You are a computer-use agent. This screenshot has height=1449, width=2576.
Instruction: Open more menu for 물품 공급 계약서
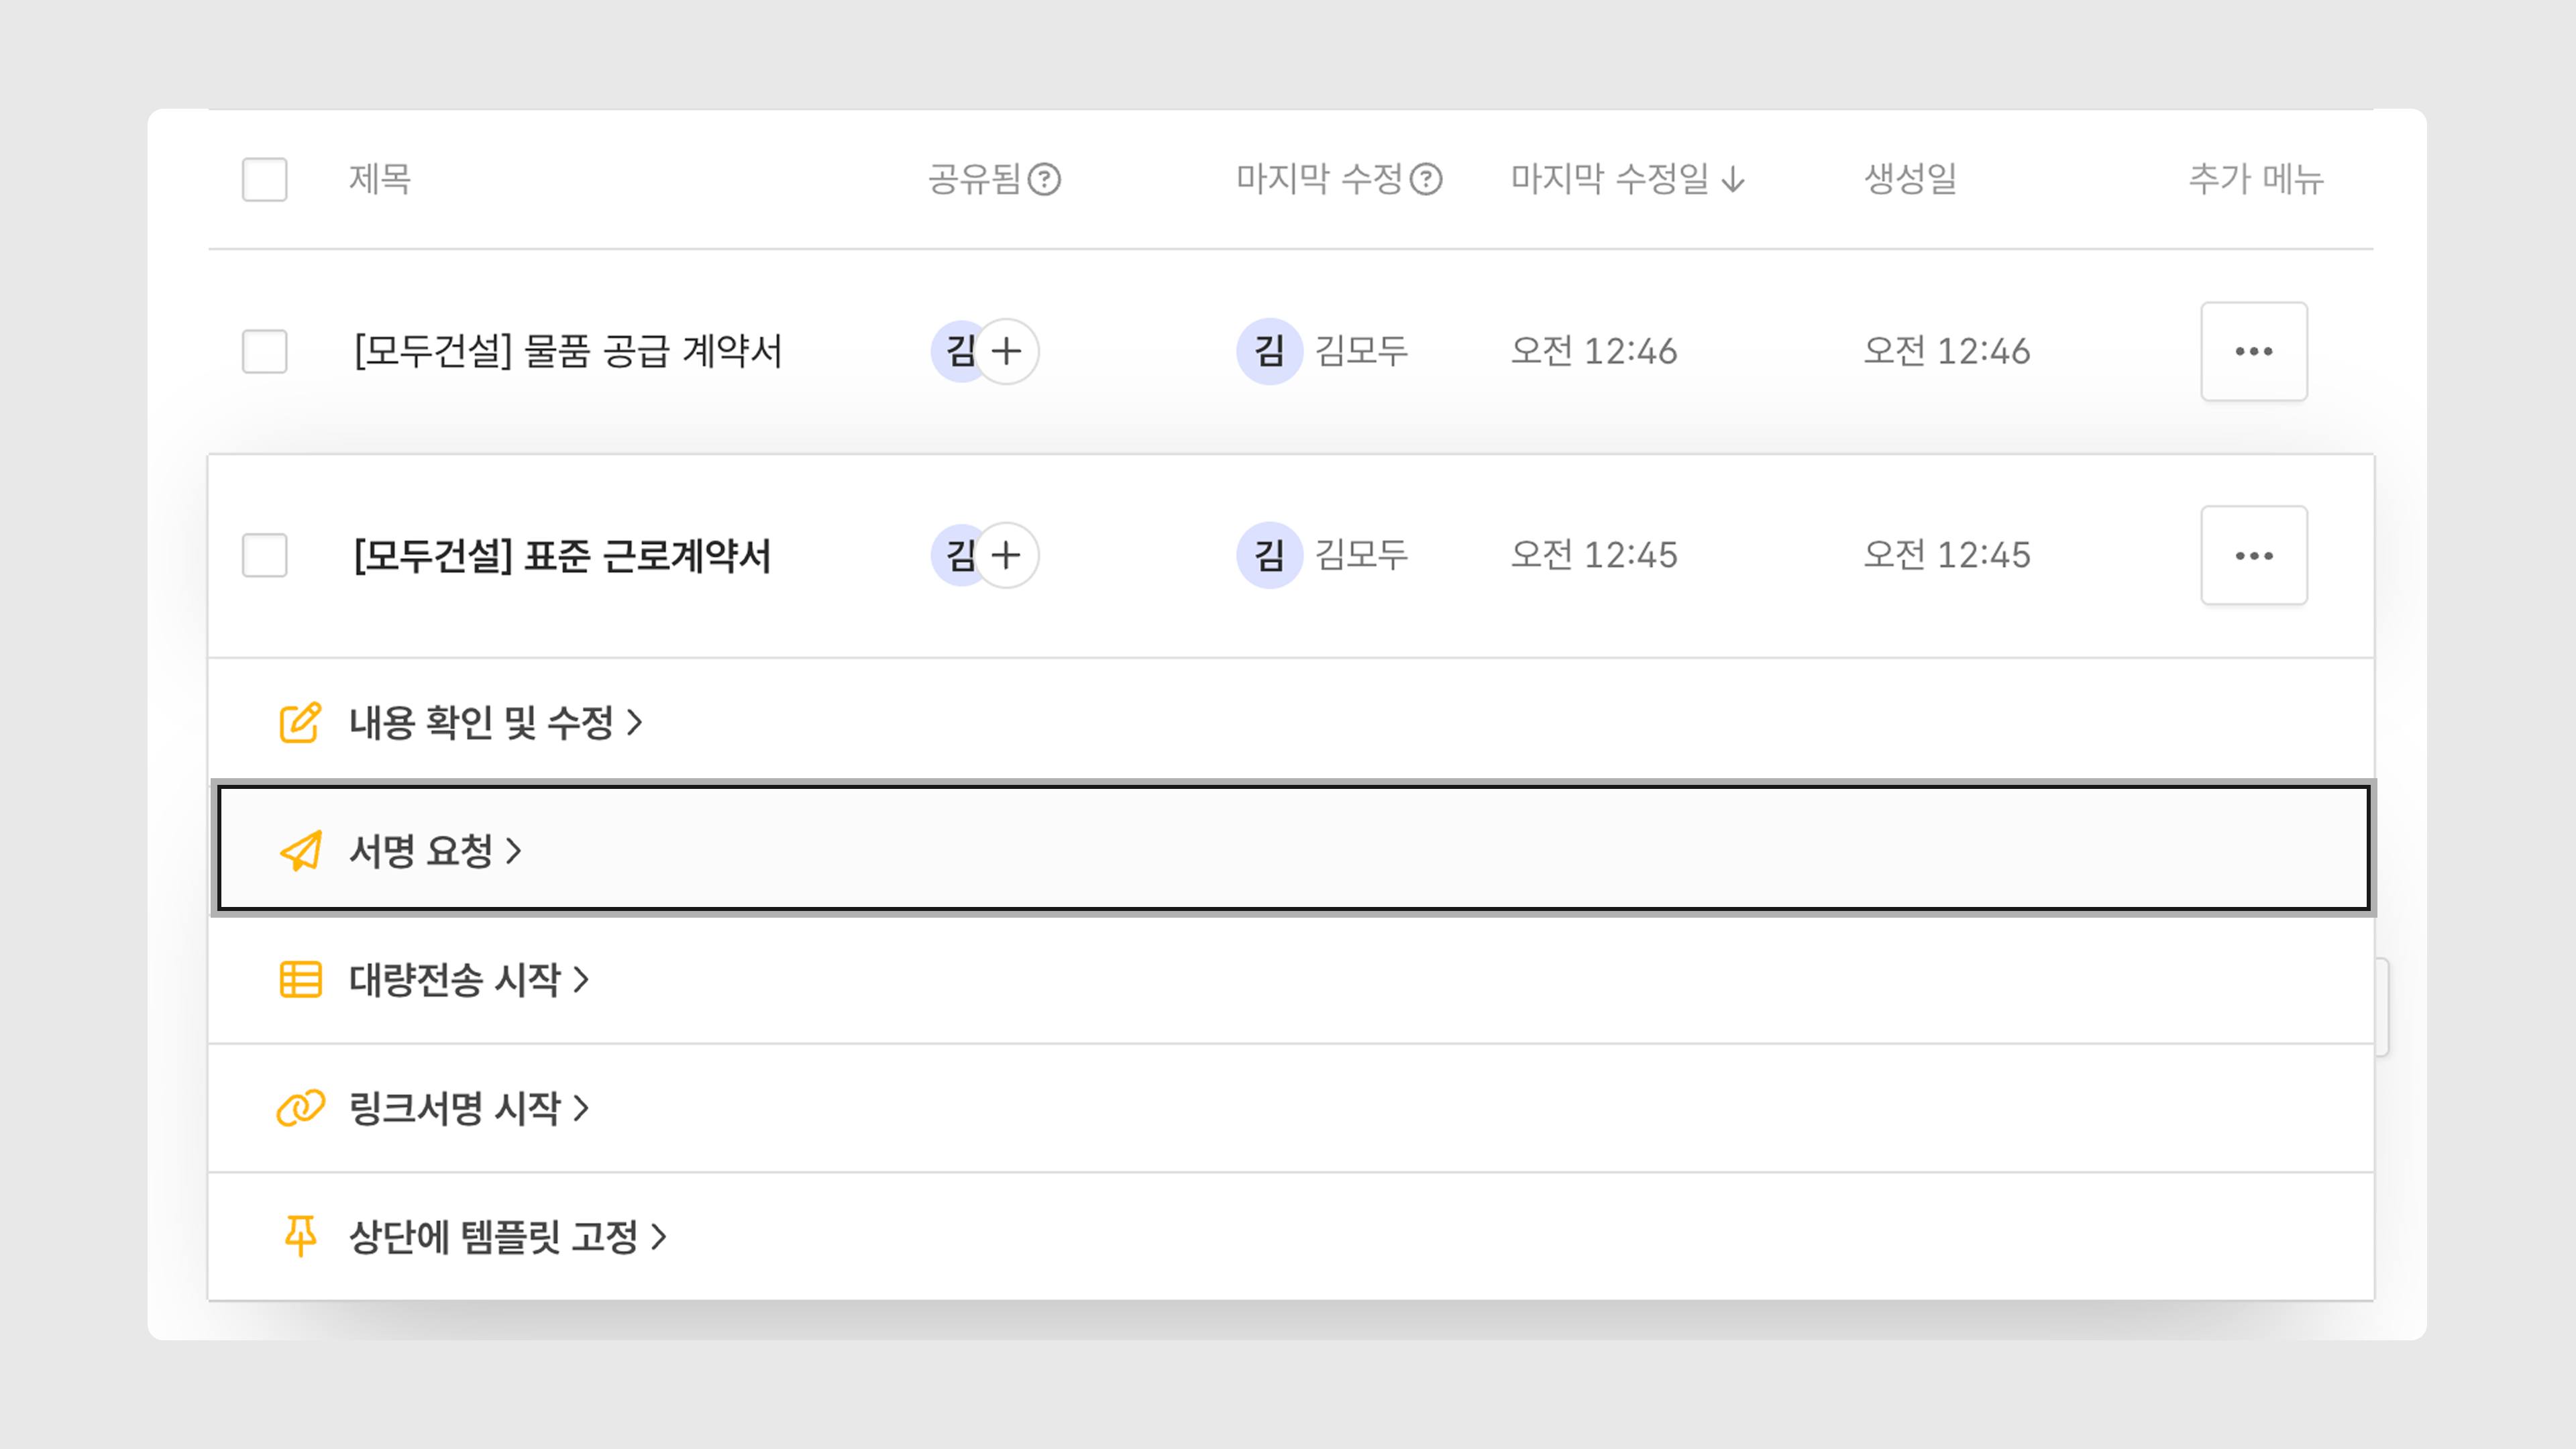[x=2253, y=351]
